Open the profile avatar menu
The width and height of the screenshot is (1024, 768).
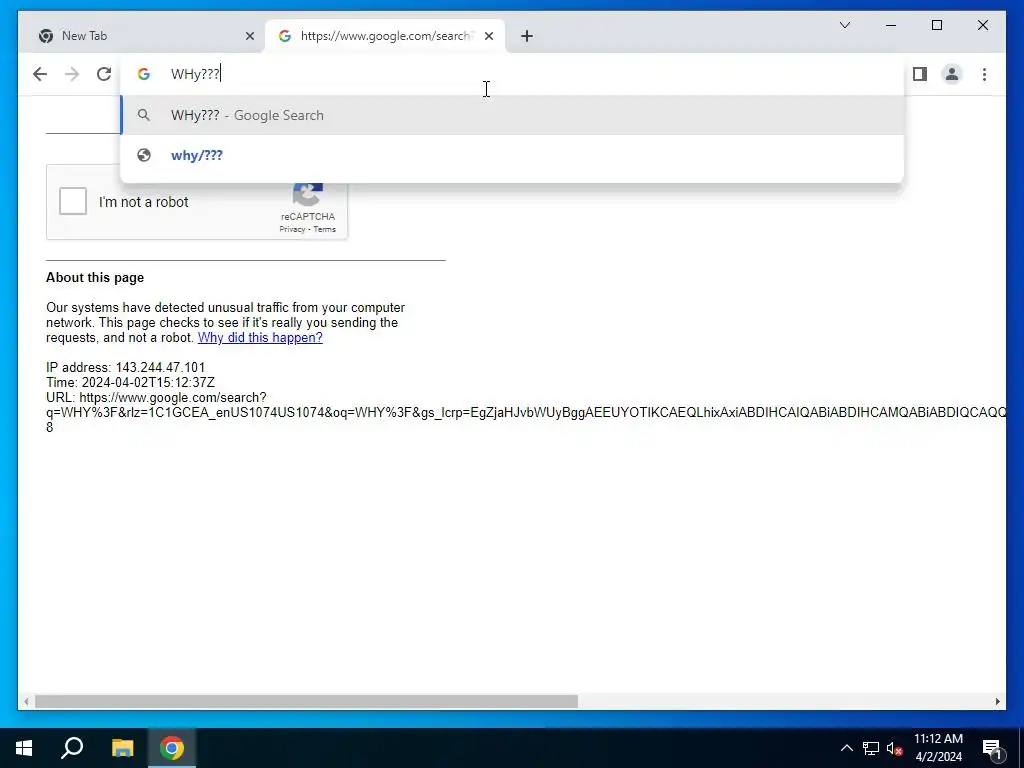952,74
